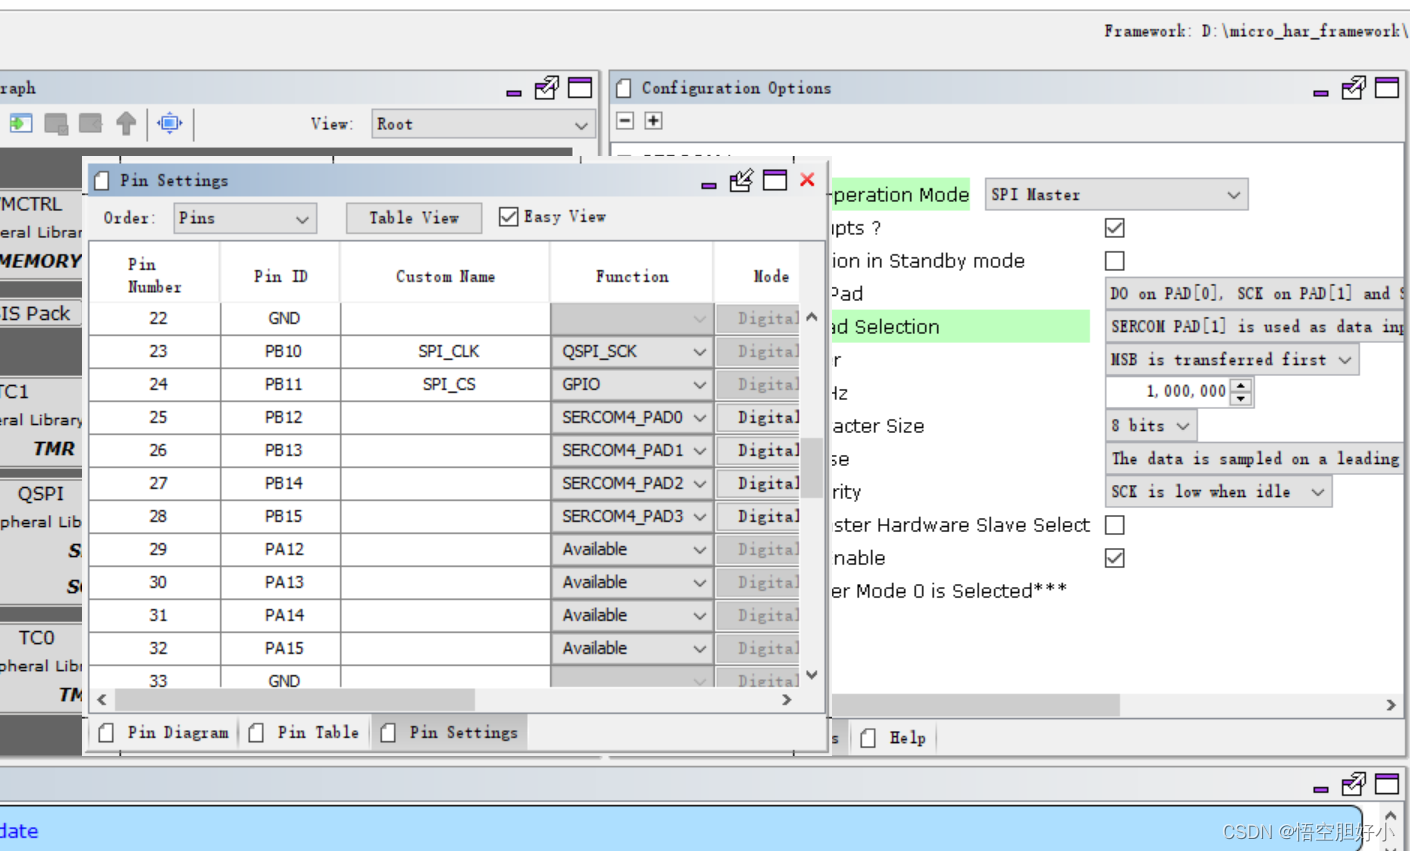This screenshot has height=851, width=1410.
Task: Enable operation in Standby mode checkbox
Action: pos(1115,261)
